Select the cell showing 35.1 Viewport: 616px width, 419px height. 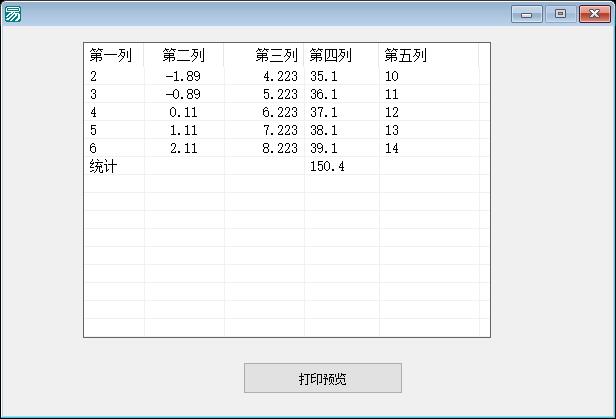coord(324,77)
